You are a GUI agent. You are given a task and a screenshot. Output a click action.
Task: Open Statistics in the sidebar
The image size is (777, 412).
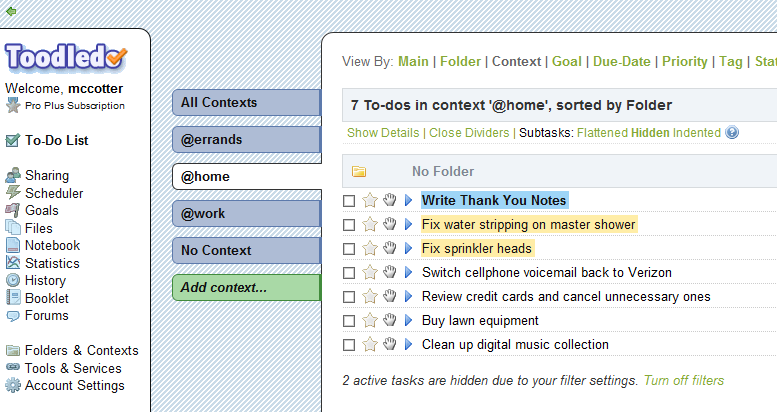click(x=52, y=263)
